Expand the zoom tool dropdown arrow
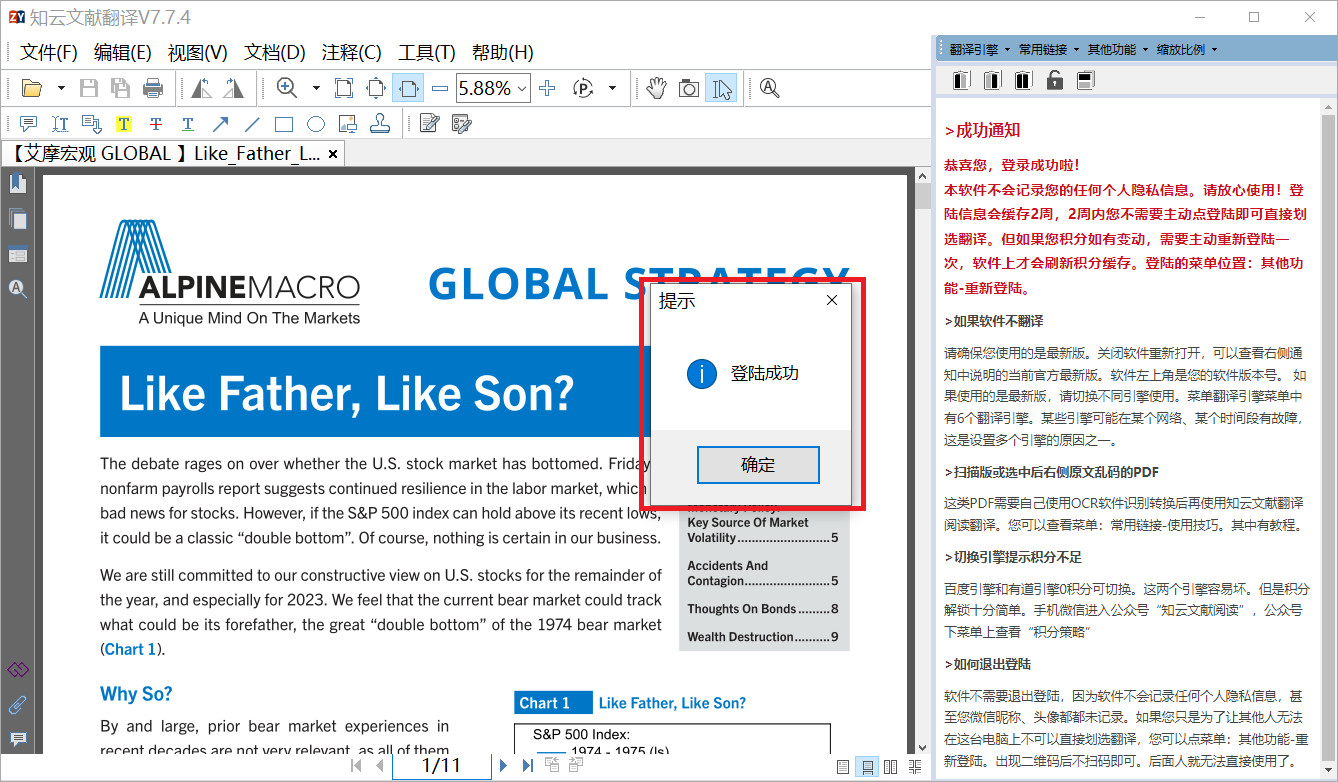Screen dimensions: 1338x782 click(316, 88)
